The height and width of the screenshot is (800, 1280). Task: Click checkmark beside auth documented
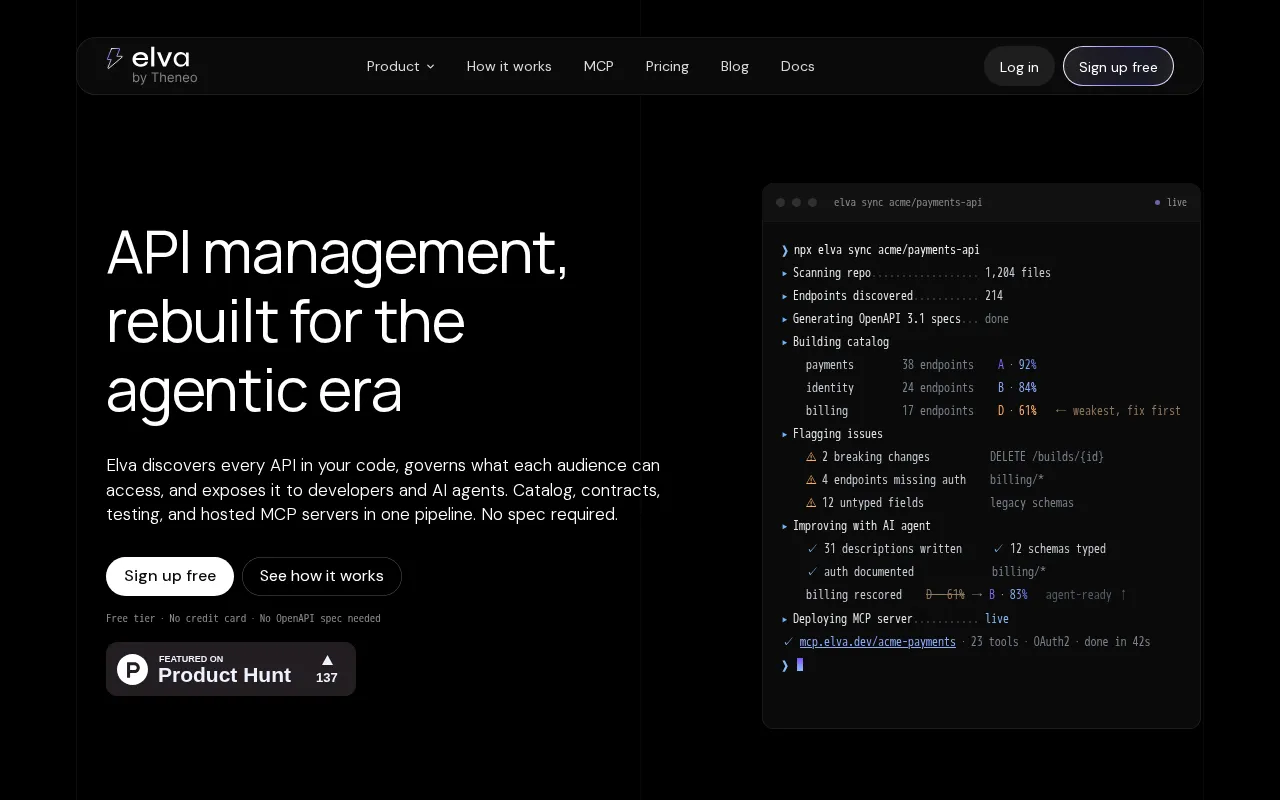tap(812, 572)
